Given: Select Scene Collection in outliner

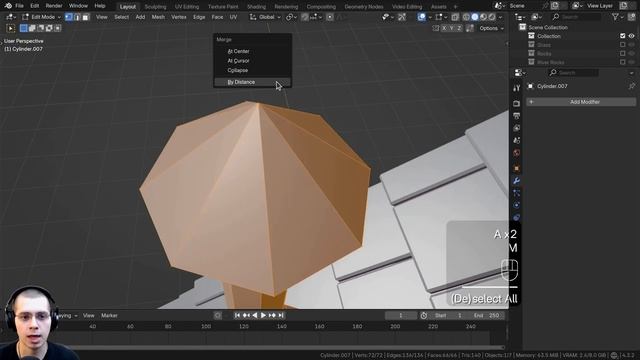Looking at the screenshot, I should 548,27.
